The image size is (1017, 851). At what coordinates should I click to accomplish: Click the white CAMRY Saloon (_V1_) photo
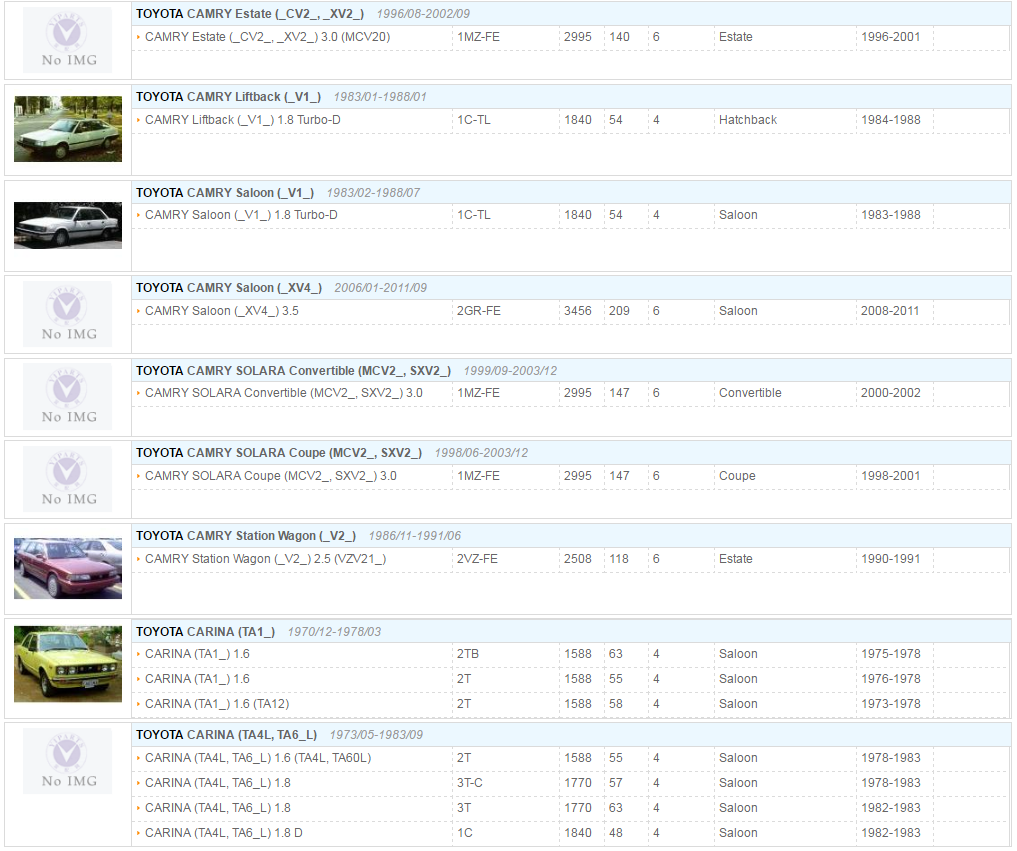(x=67, y=225)
